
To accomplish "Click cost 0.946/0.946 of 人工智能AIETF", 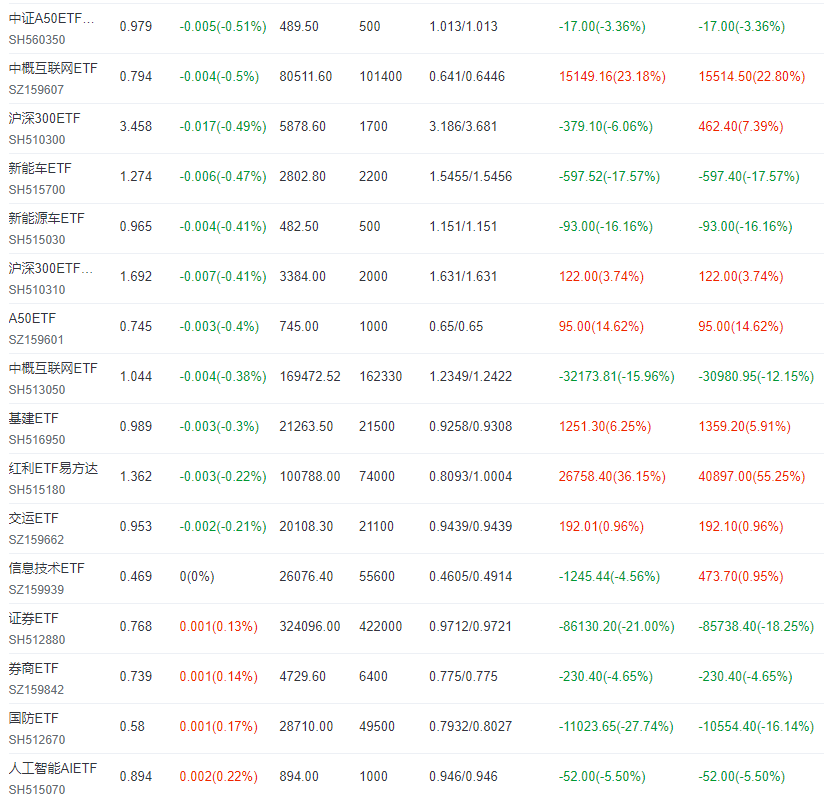I will [x=463, y=776].
